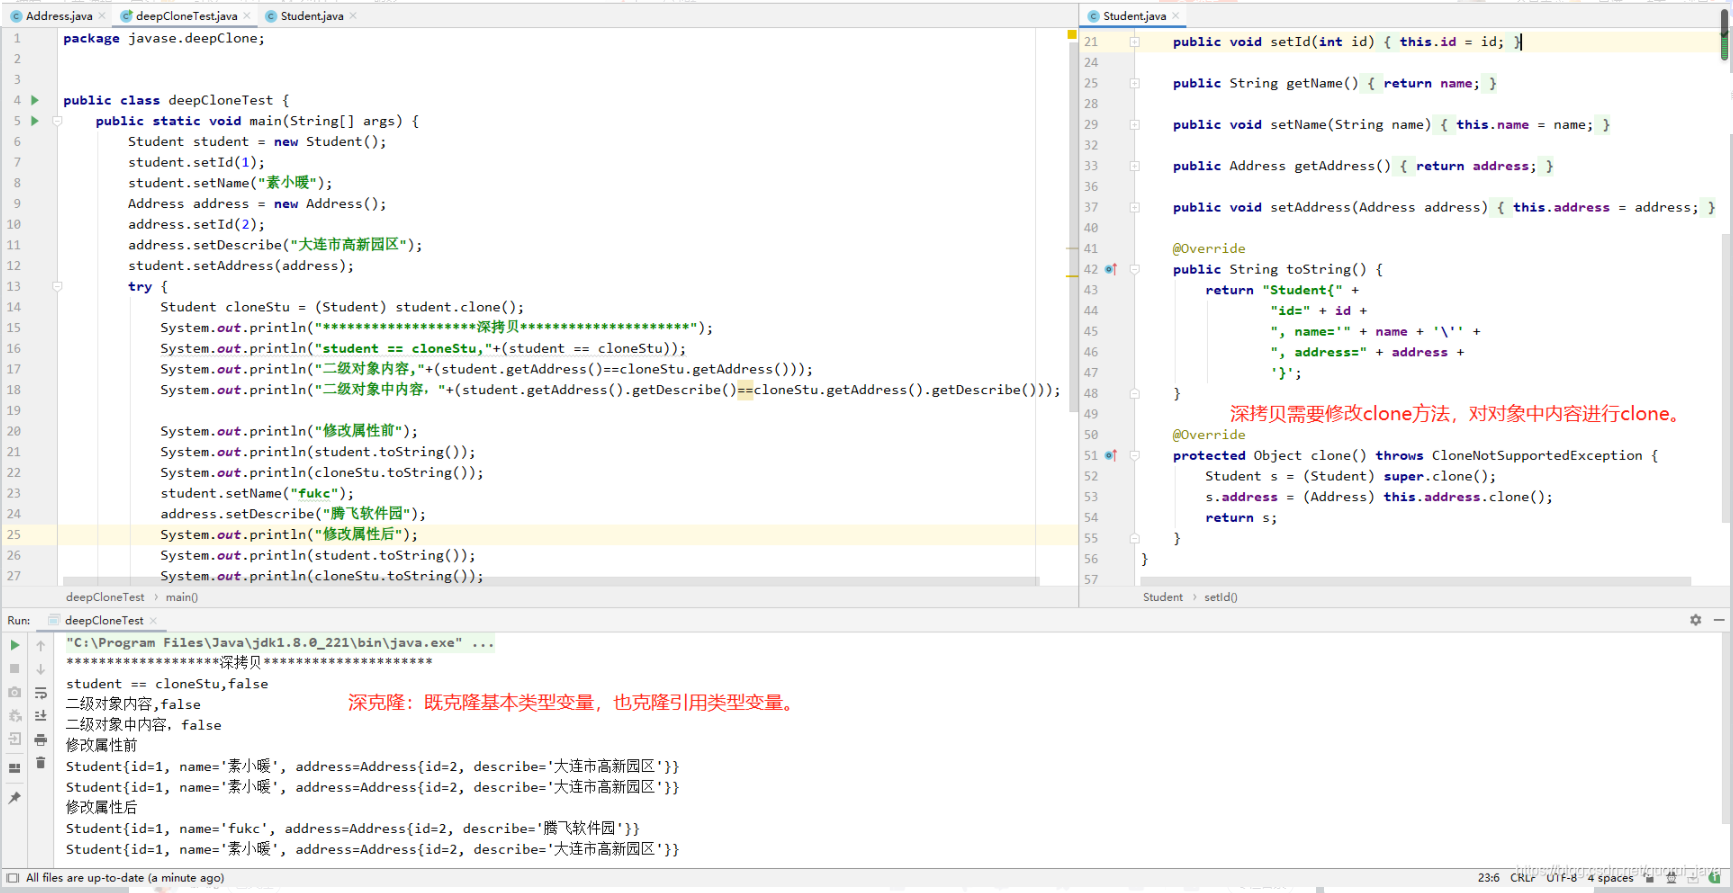
Task: Click deepCloneTest breadcrumb
Action: pos(105,597)
